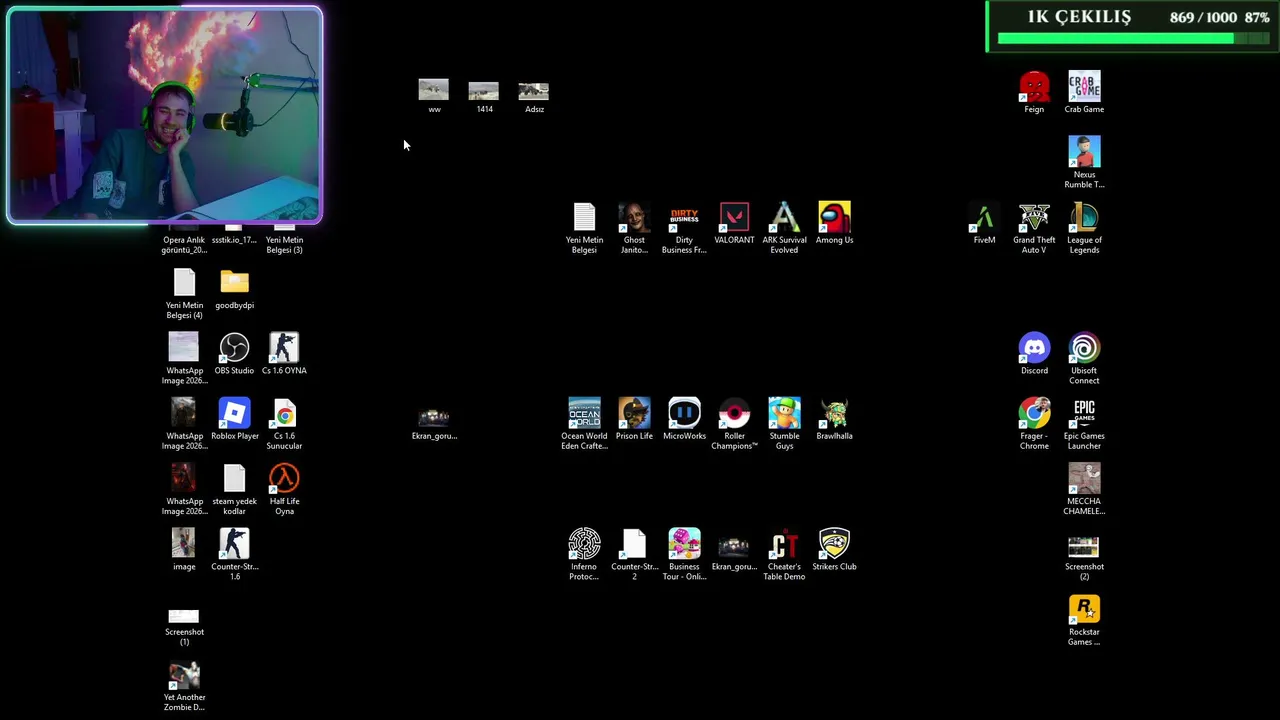Open the MECCHA CHAMELE... image file
Image resolution: width=1280 pixels, height=720 pixels.
click(1084, 479)
